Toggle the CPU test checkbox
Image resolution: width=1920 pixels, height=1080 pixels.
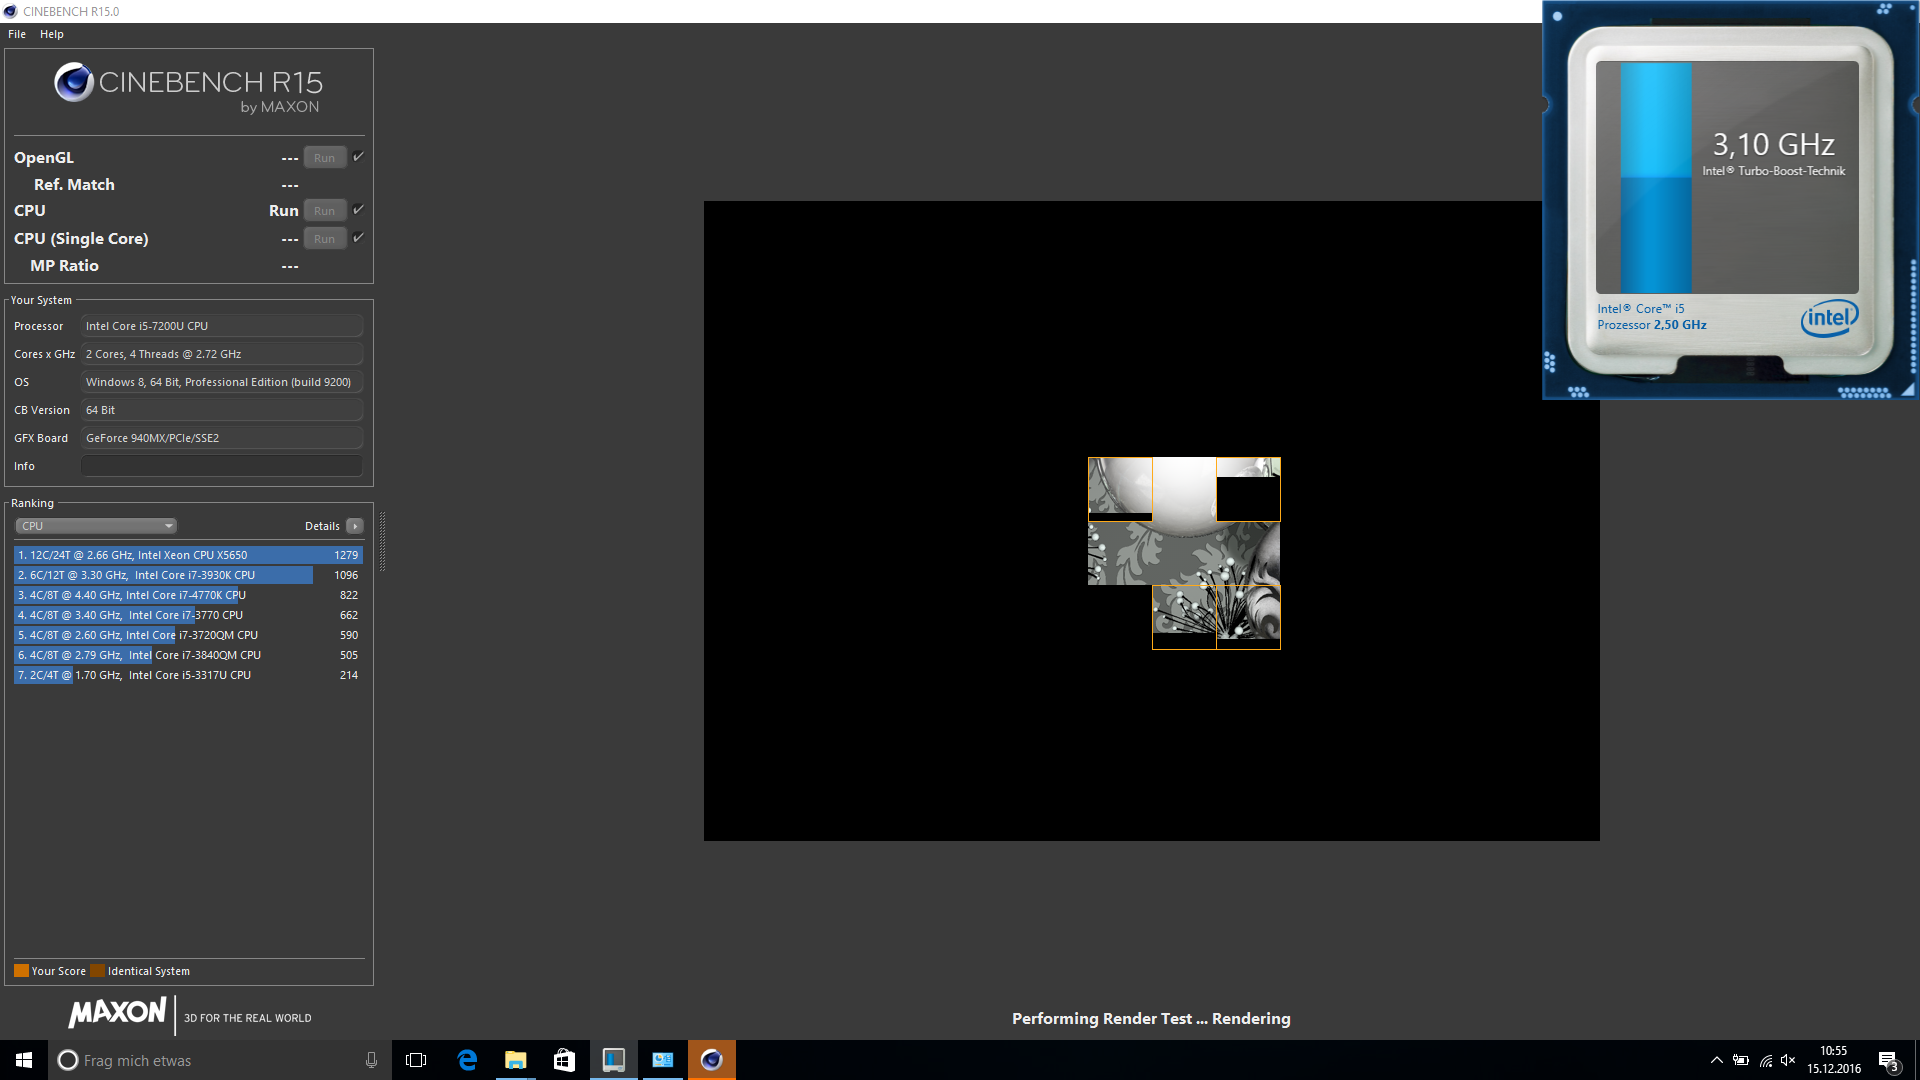[x=358, y=210]
